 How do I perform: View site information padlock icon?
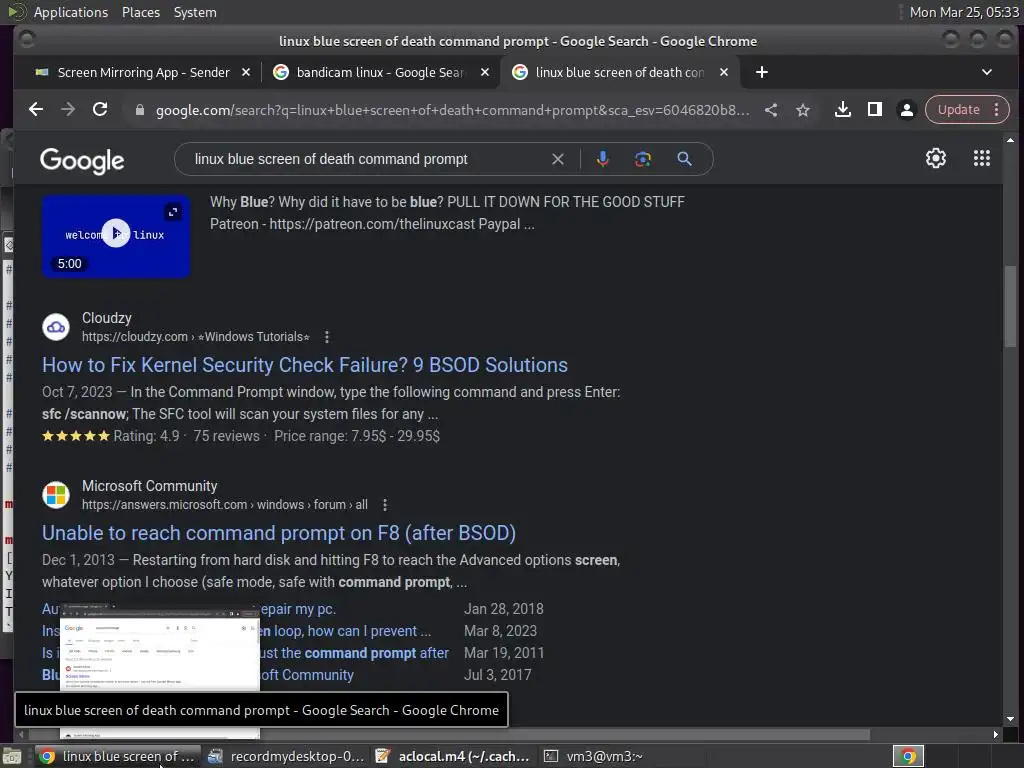[140, 110]
